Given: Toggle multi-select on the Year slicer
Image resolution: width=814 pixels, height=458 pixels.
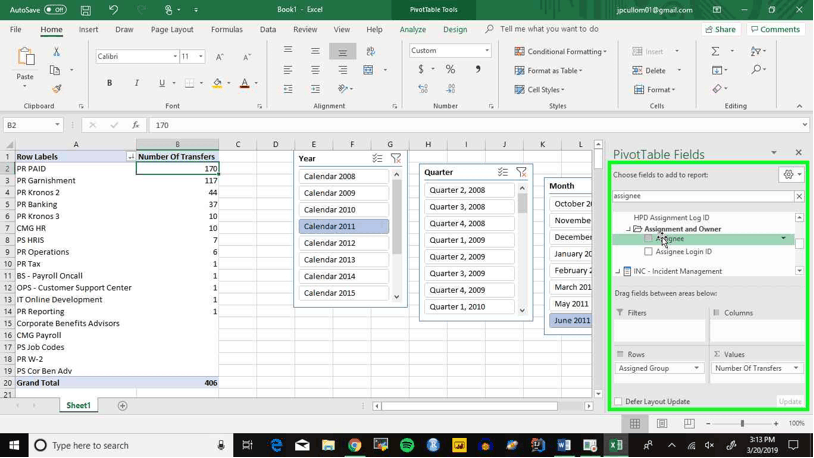Looking at the screenshot, I should tap(377, 158).
